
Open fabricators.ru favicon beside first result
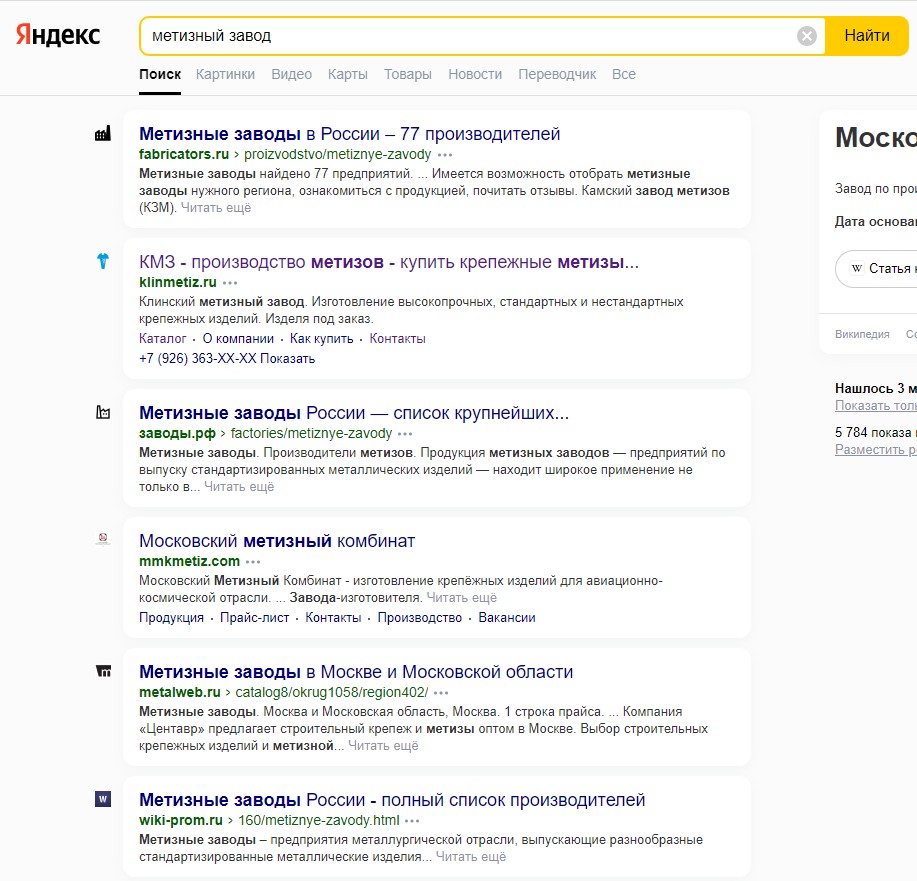[103, 134]
